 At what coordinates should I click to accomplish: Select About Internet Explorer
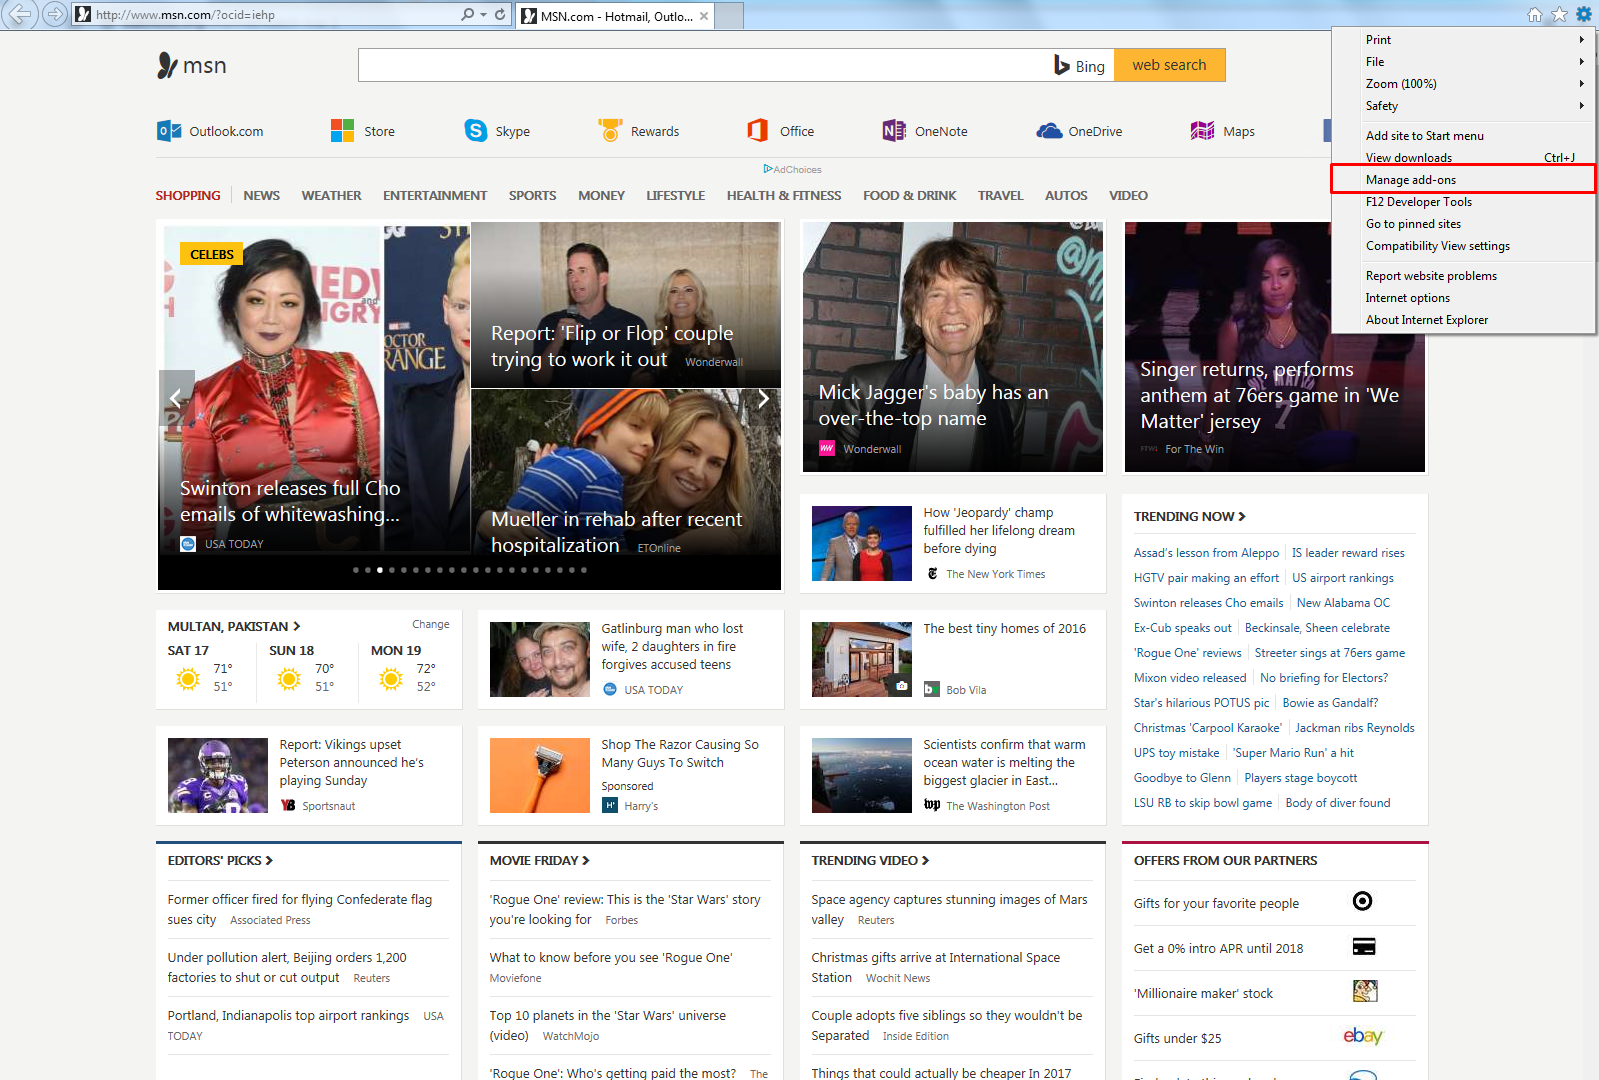click(1463, 320)
